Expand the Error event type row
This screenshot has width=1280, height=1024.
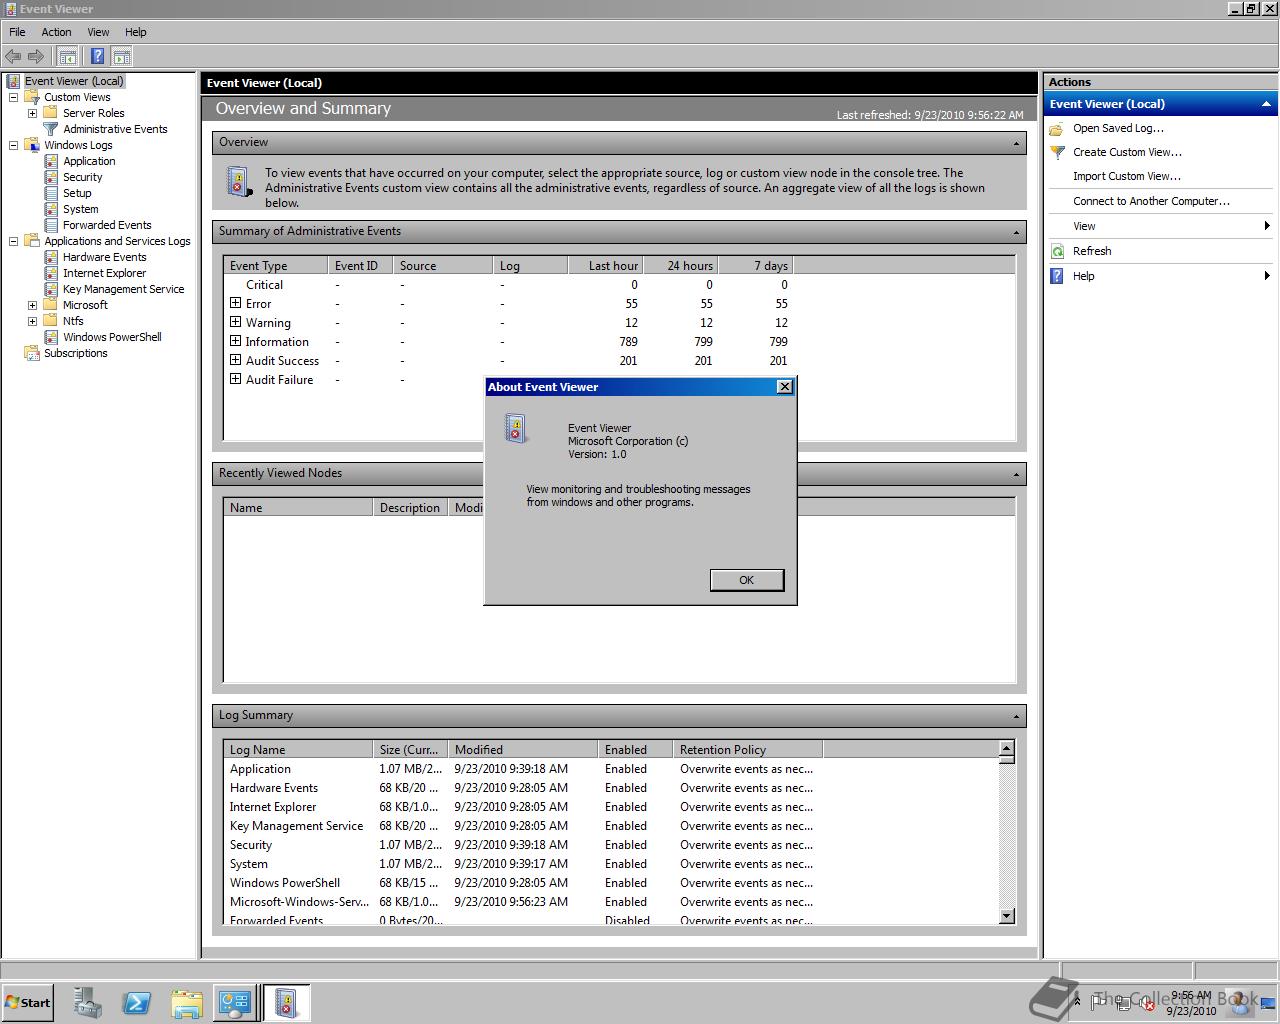[235, 303]
